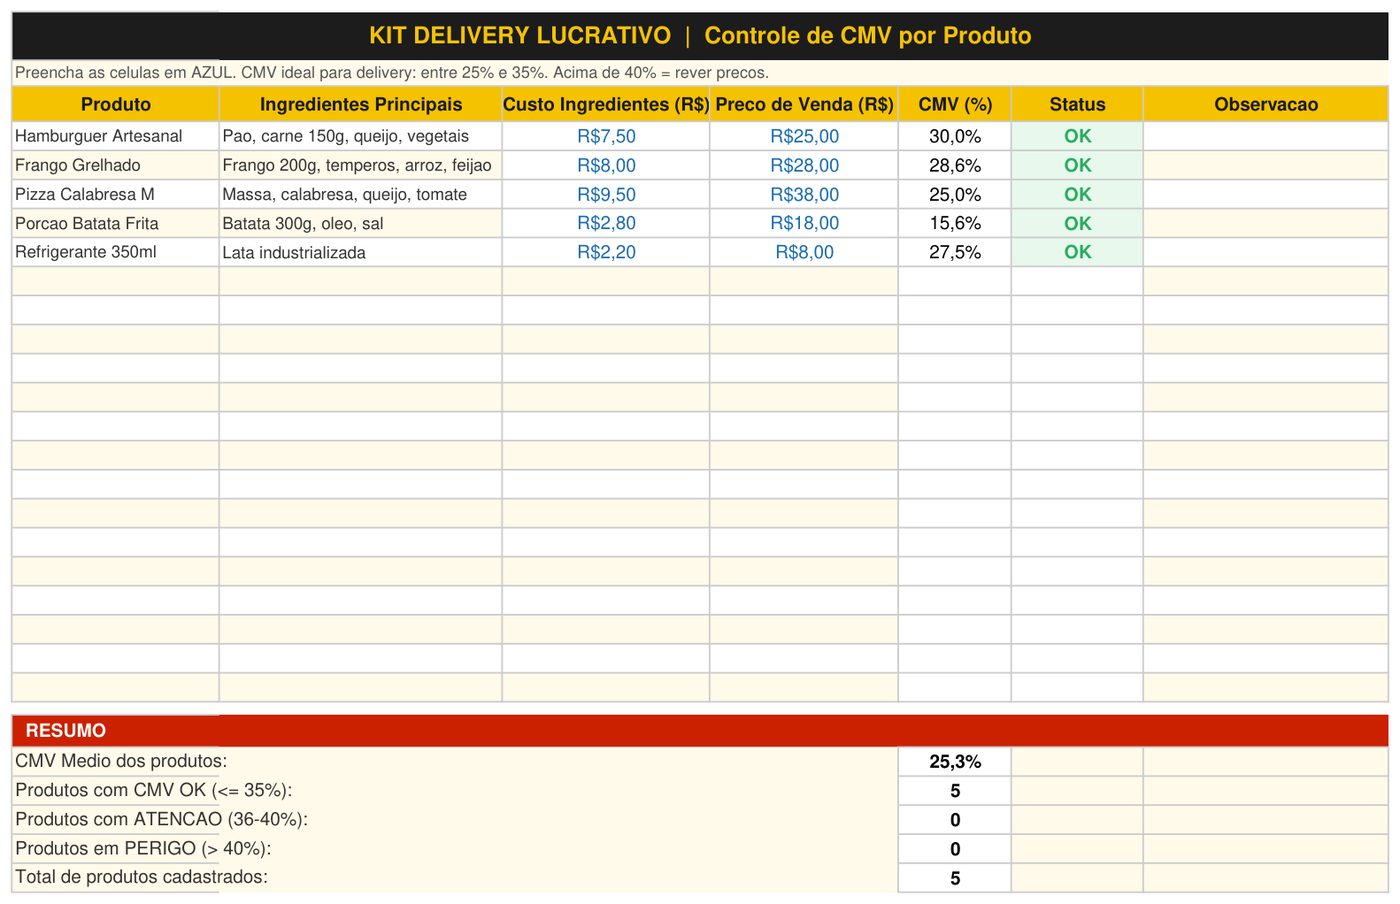The image size is (1400, 904).
Task: Click the Observacao column header
Action: tap(1266, 104)
